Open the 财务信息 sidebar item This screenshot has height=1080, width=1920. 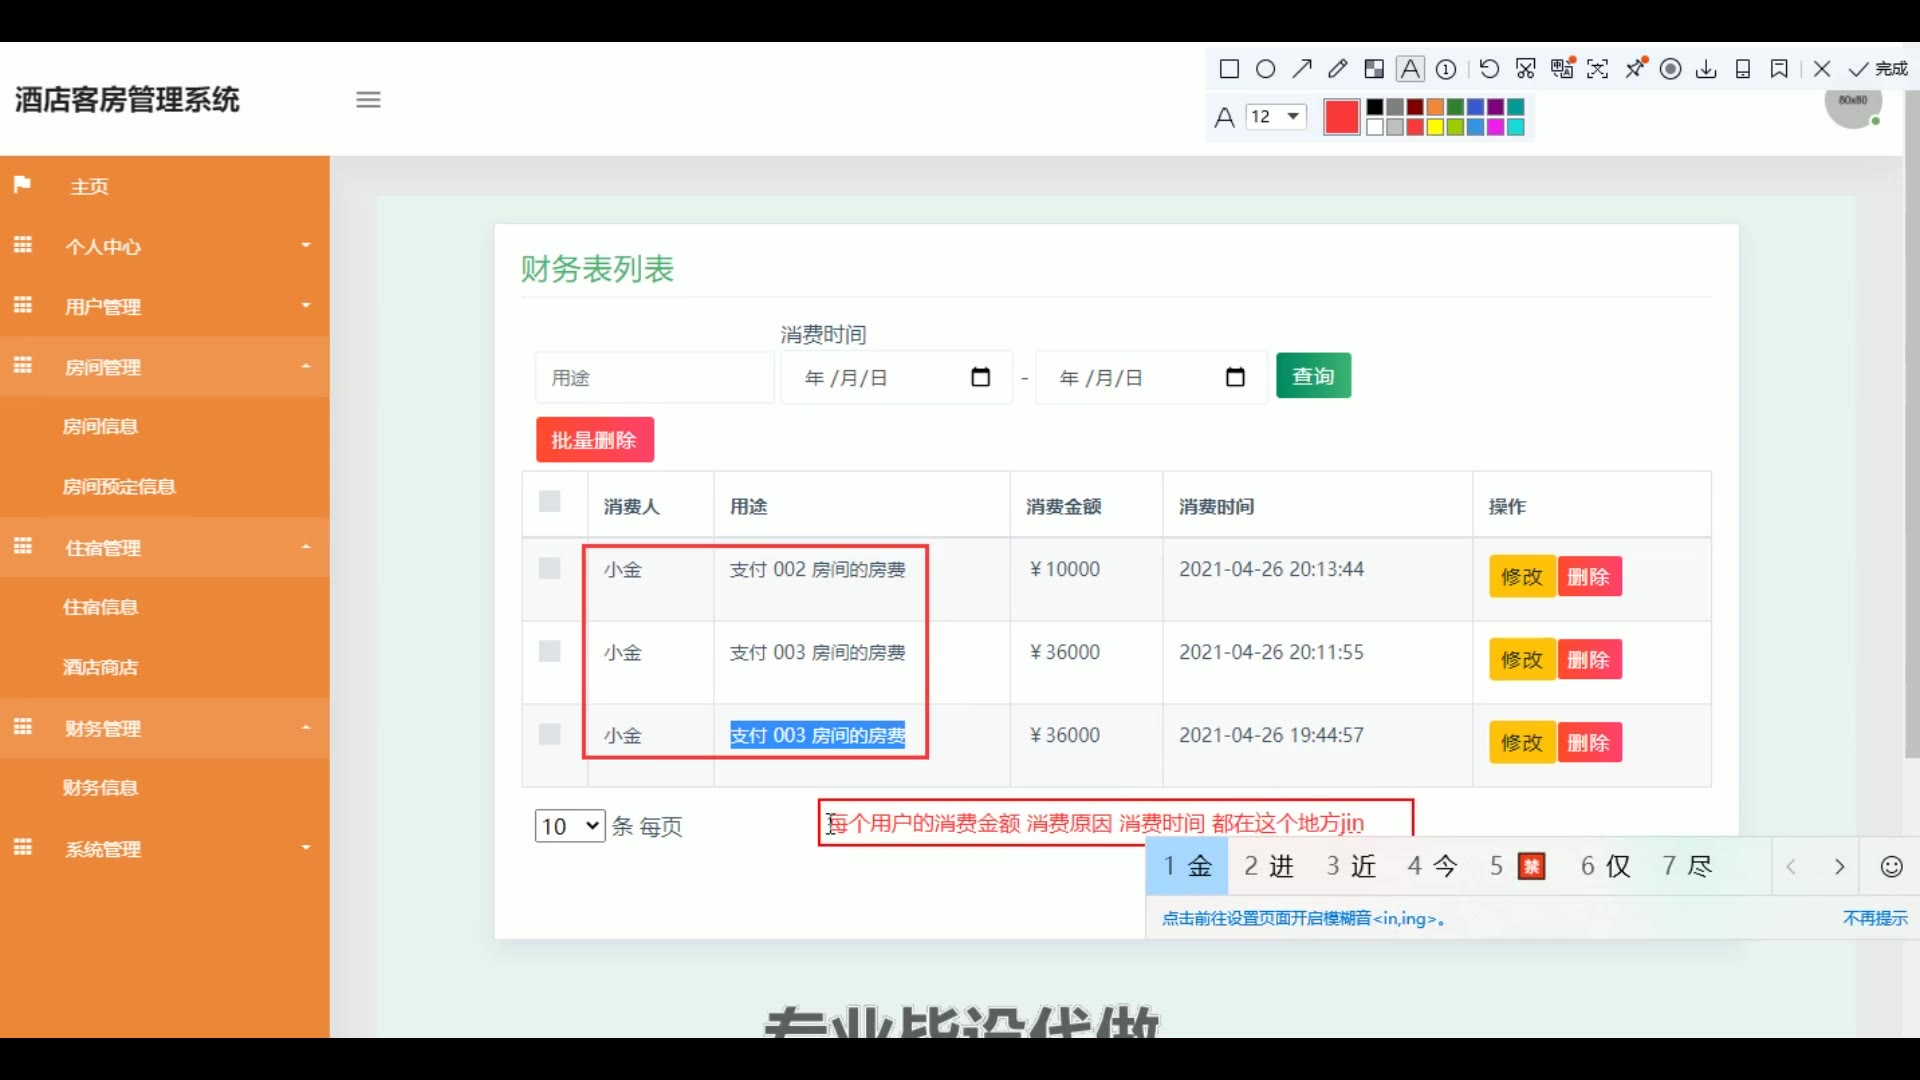[100, 788]
